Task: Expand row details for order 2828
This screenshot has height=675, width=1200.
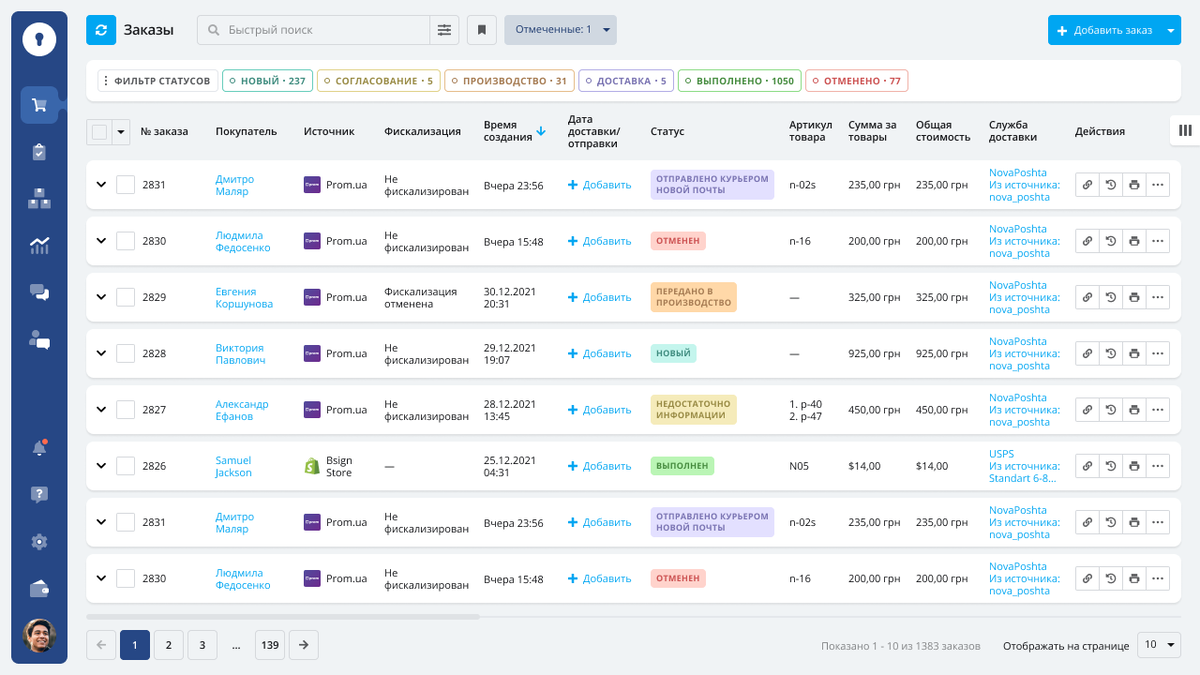Action: pyautogui.click(x=100, y=353)
